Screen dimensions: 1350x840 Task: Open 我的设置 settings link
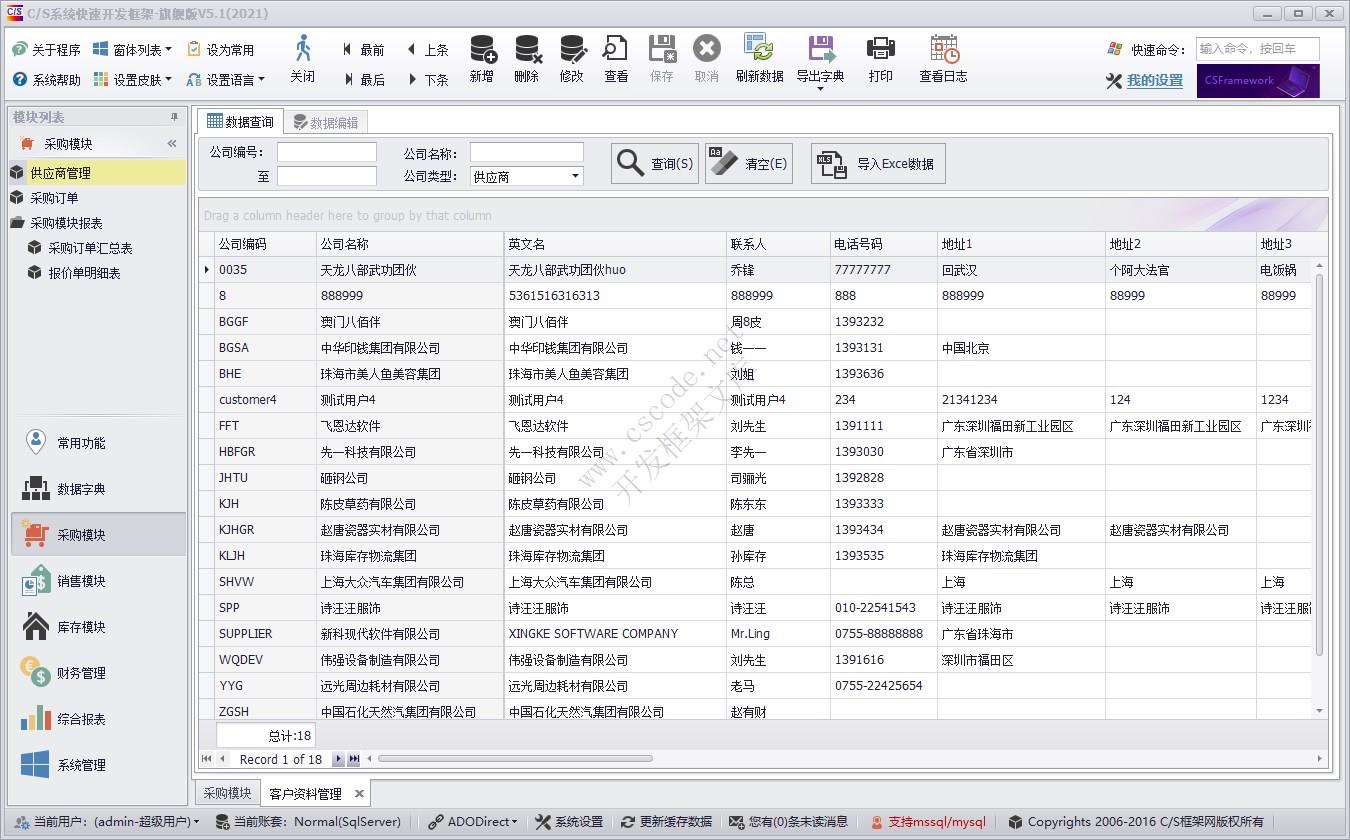pyautogui.click(x=1155, y=81)
